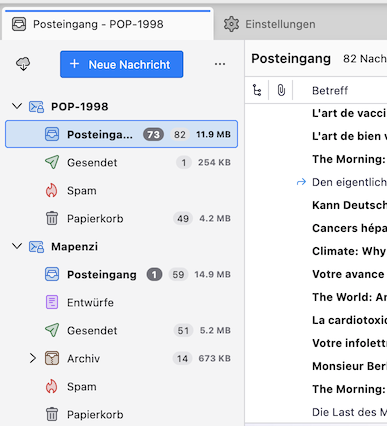Sort messages by Betreff column header
The width and height of the screenshot is (387, 426).
[x=330, y=90]
